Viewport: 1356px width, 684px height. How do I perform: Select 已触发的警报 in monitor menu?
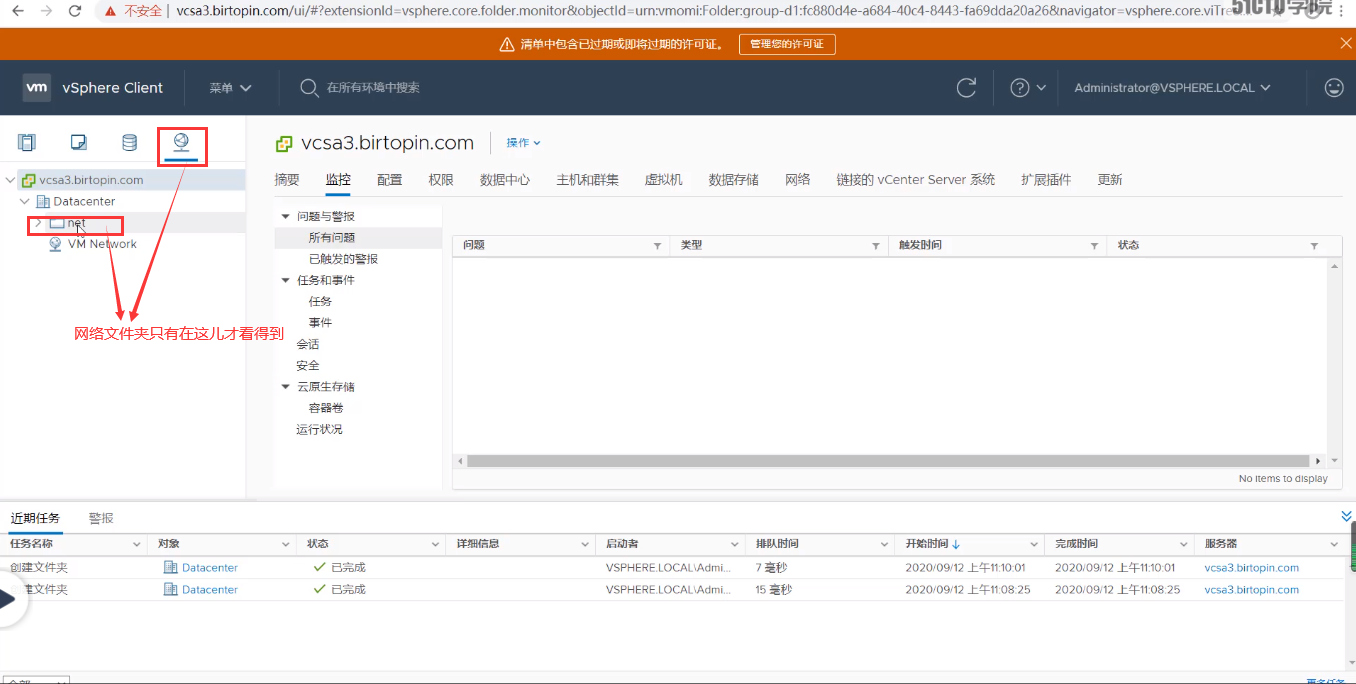343,259
